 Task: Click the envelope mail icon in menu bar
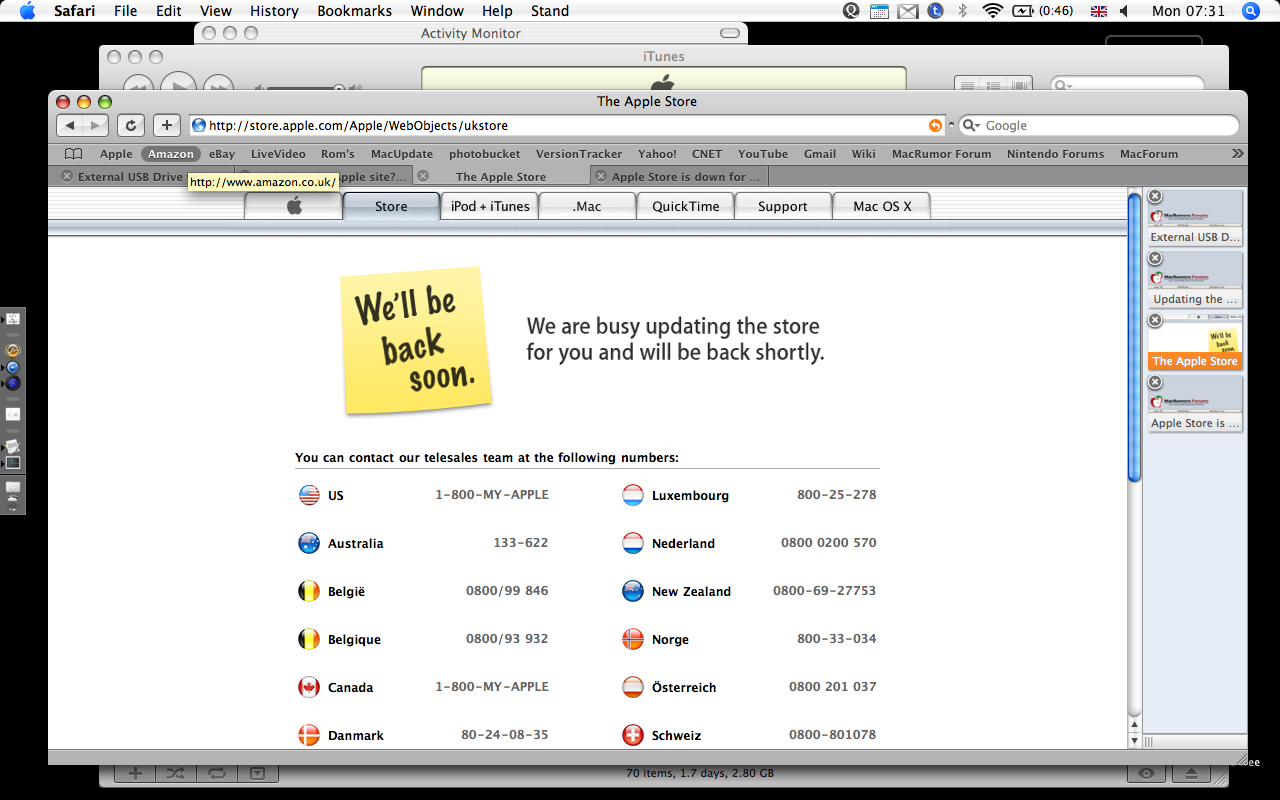tap(907, 11)
